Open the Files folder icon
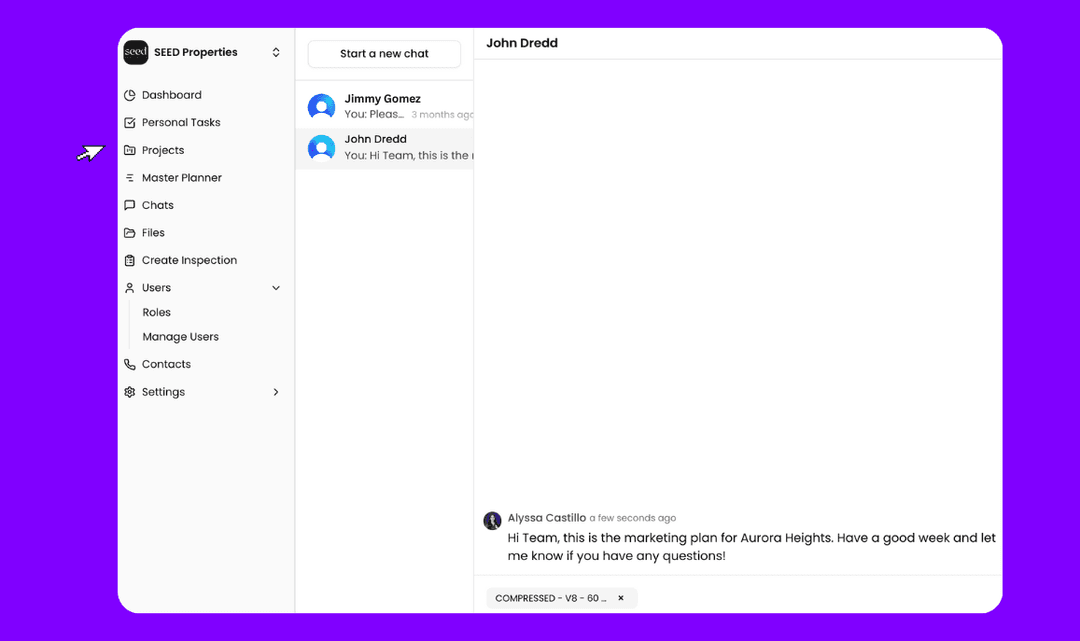Image resolution: width=1080 pixels, height=641 pixels. coord(130,233)
